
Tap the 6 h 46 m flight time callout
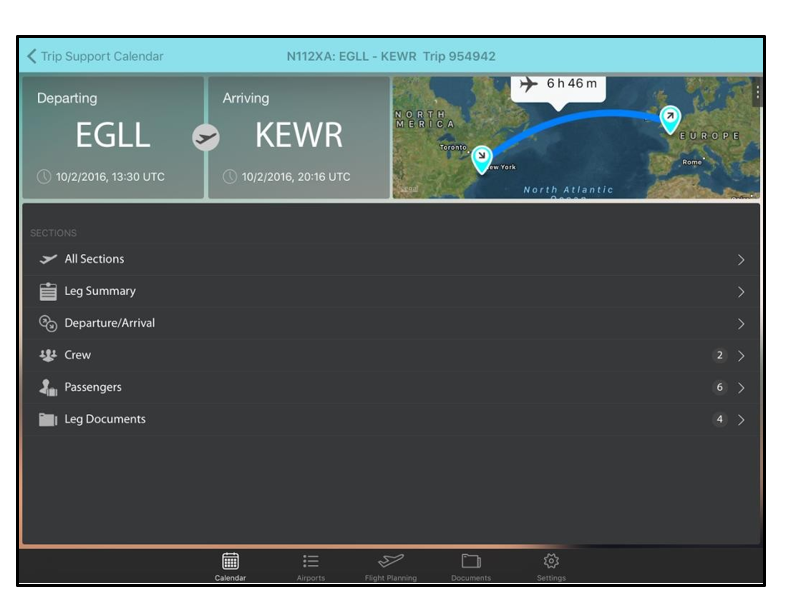pyautogui.click(x=558, y=85)
